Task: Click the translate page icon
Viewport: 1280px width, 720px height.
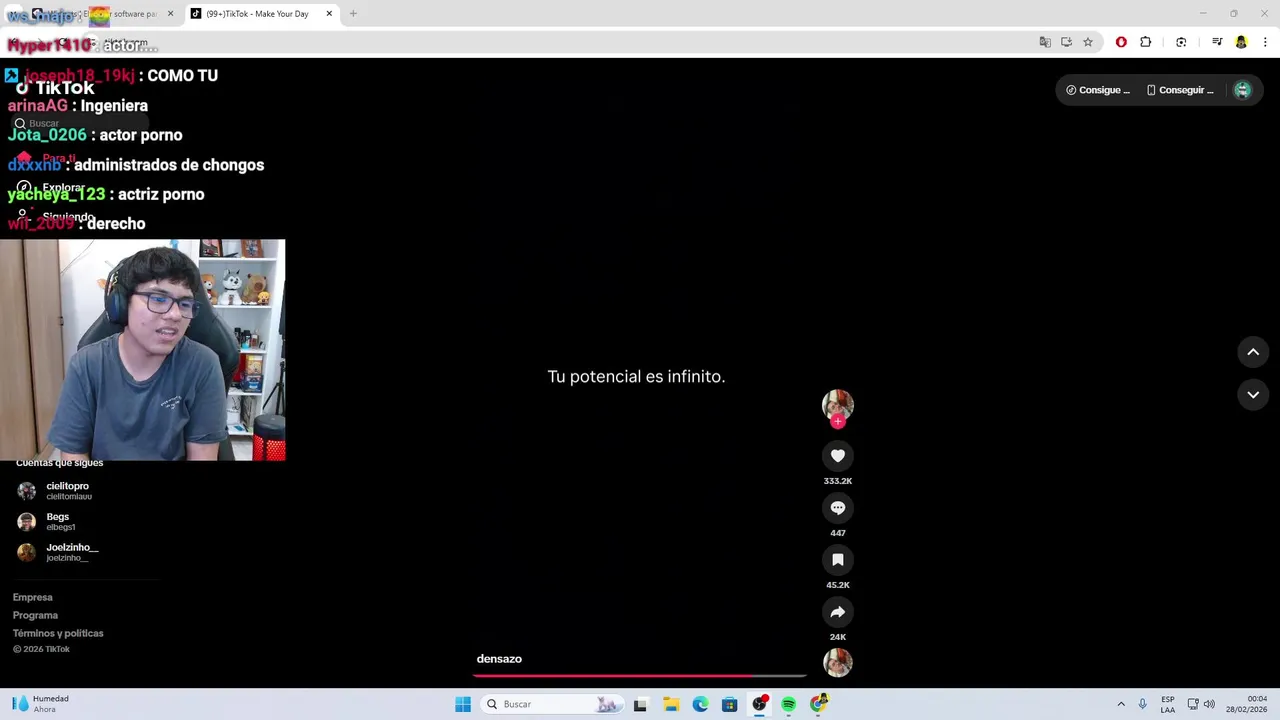Action: [1045, 42]
